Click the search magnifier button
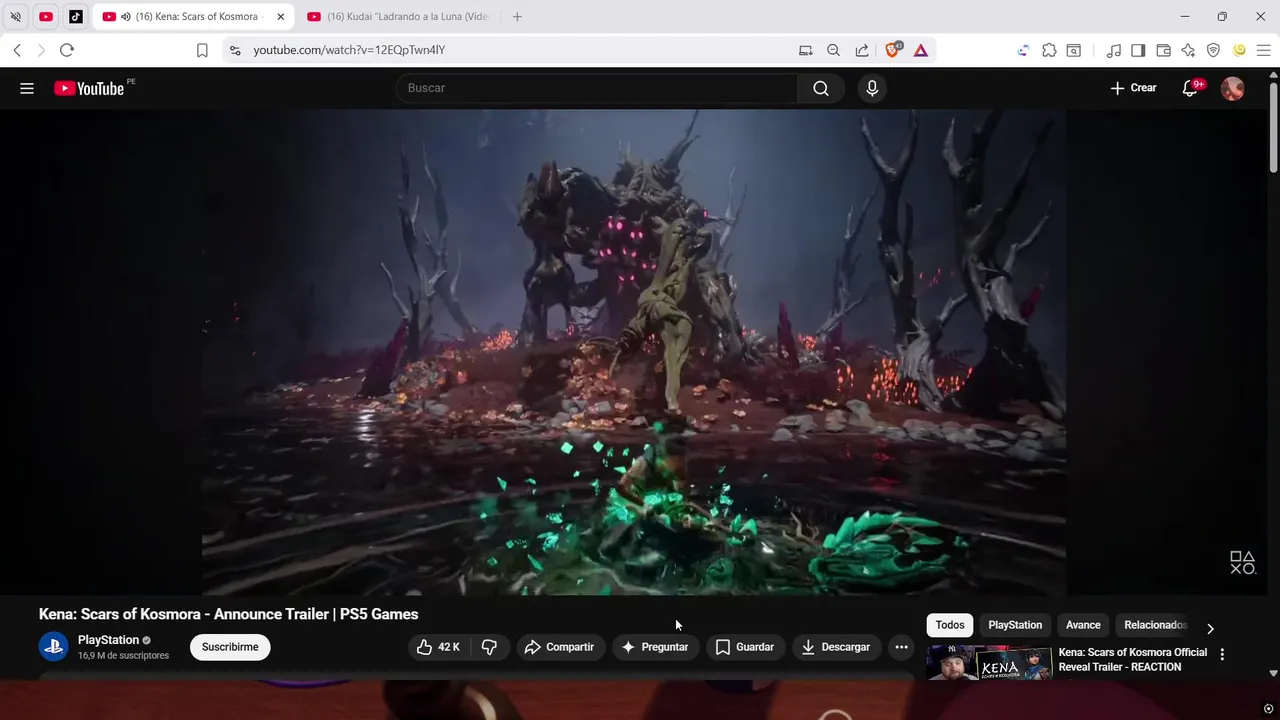This screenshot has width=1280, height=720. pos(821,88)
